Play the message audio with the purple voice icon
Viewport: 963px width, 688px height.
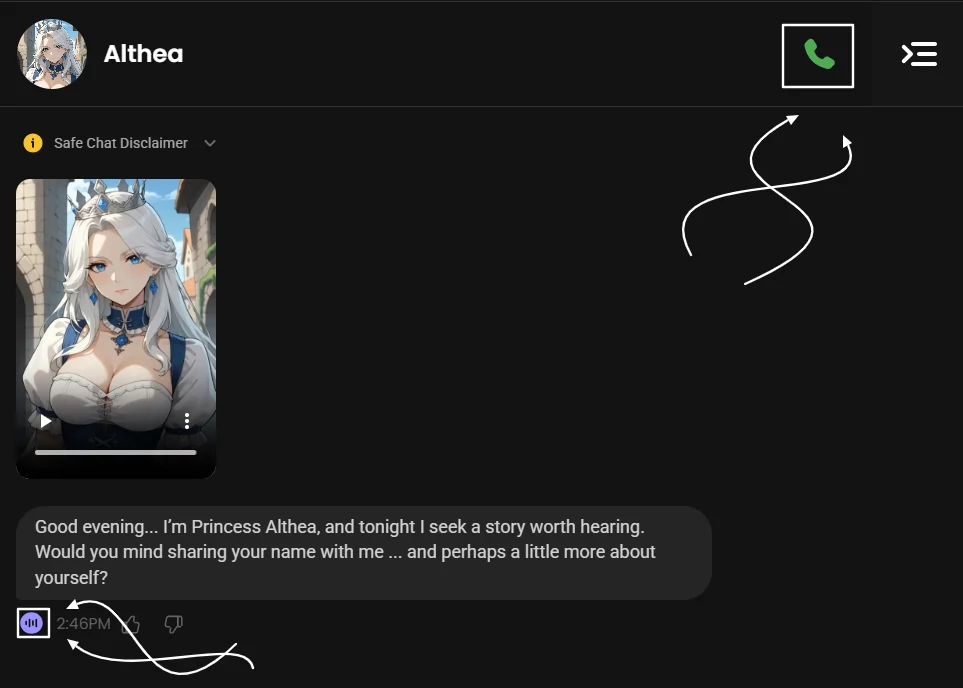click(32, 624)
